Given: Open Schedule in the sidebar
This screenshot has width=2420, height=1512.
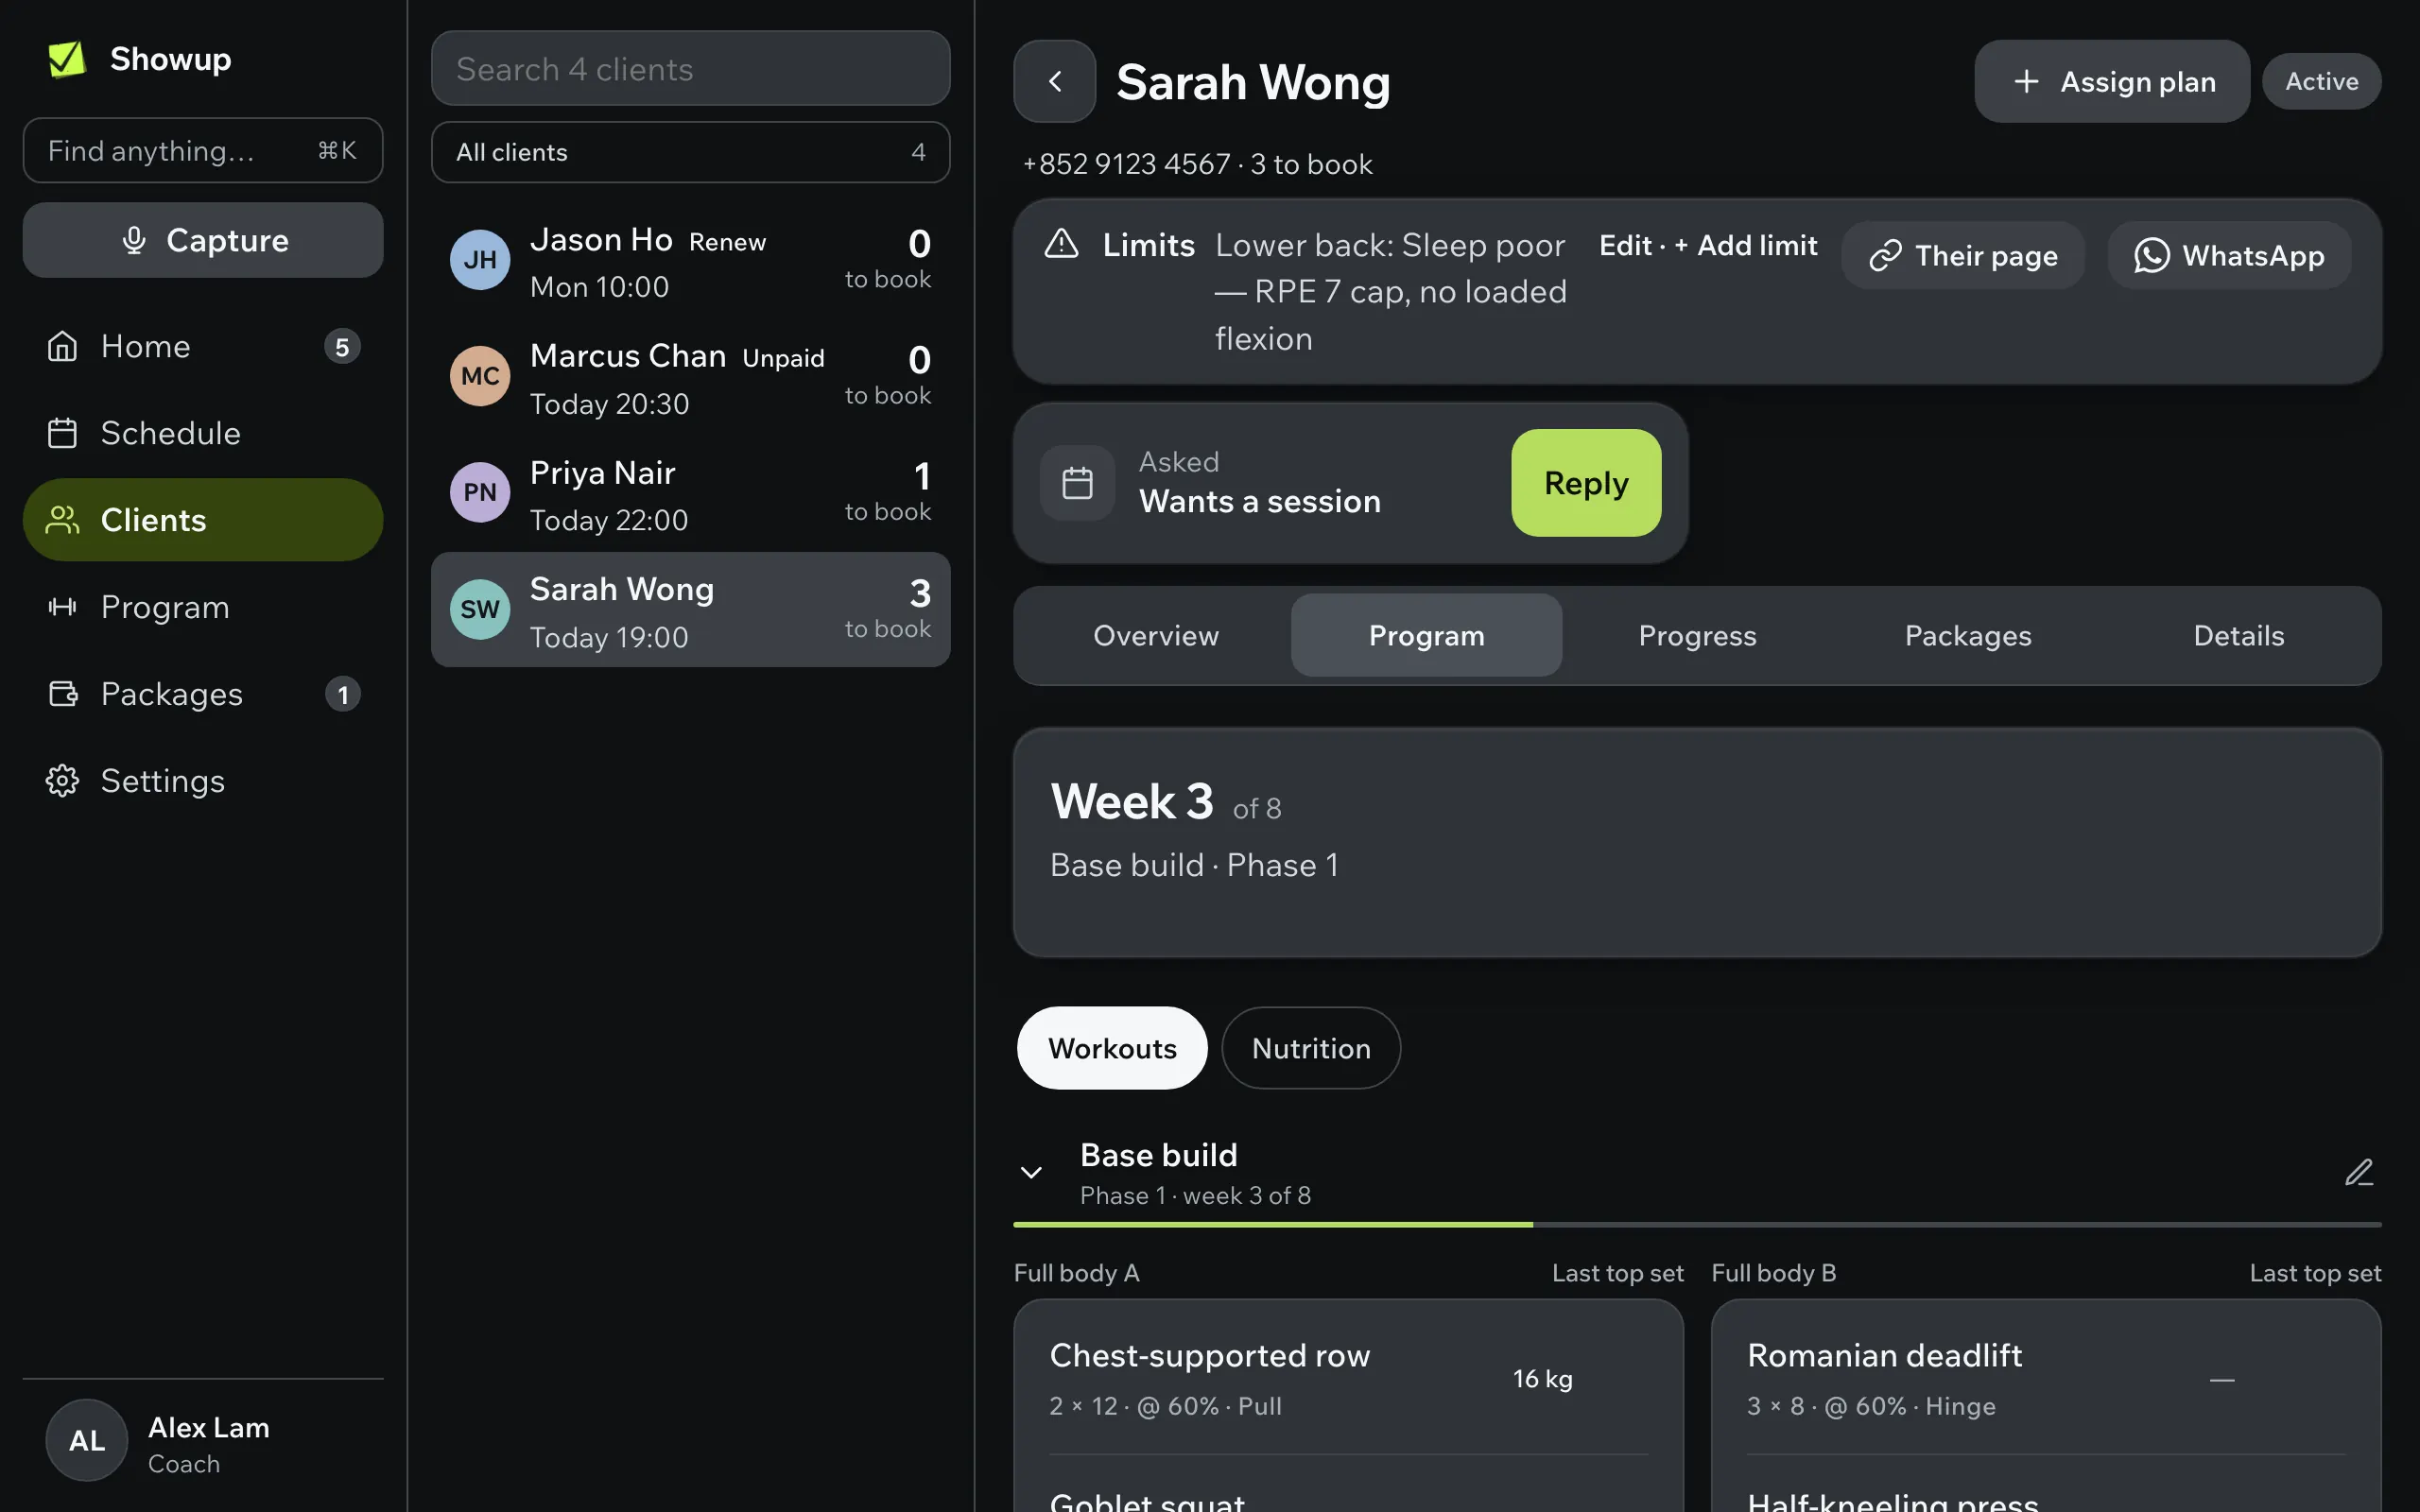Looking at the screenshot, I should [x=203, y=433].
